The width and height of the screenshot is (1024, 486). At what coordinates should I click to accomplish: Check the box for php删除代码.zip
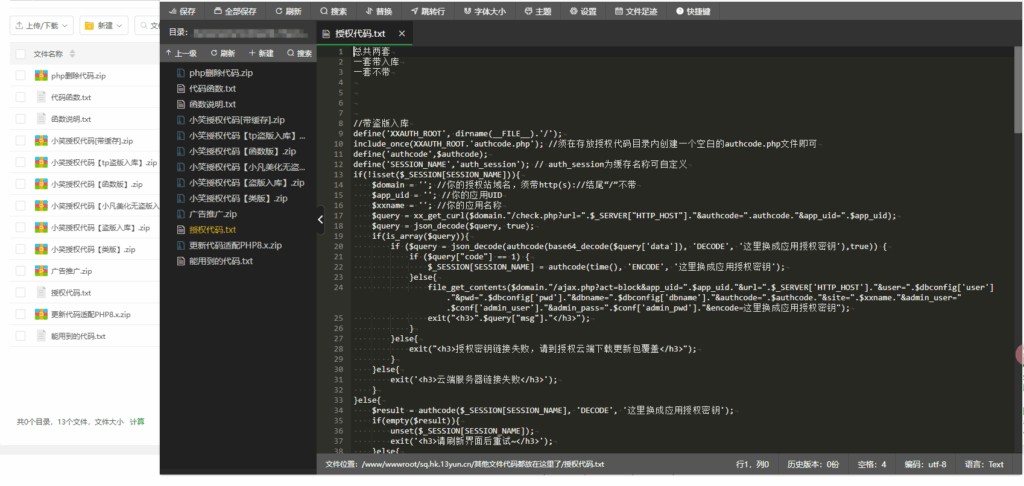point(21,76)
